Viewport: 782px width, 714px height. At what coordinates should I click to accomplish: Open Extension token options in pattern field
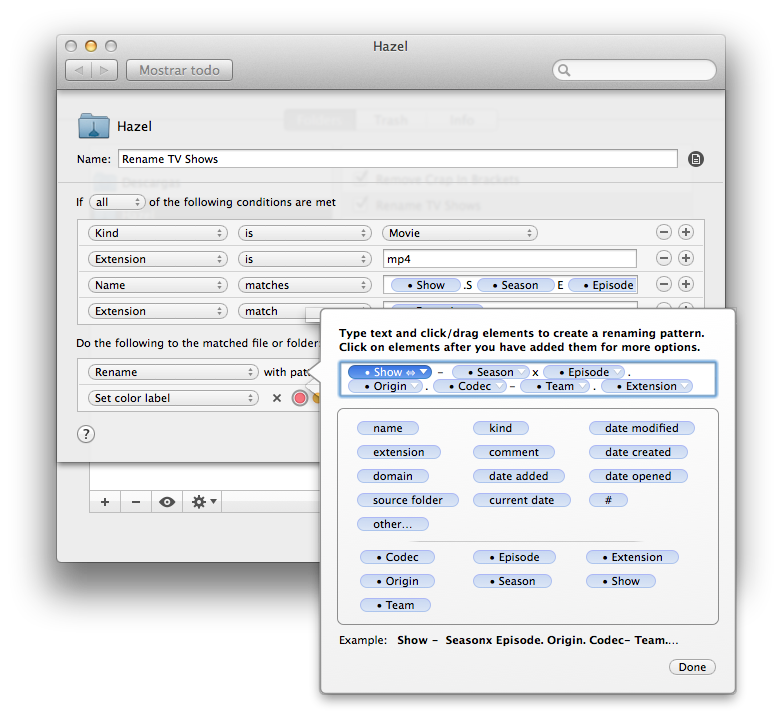click(685, 386)
